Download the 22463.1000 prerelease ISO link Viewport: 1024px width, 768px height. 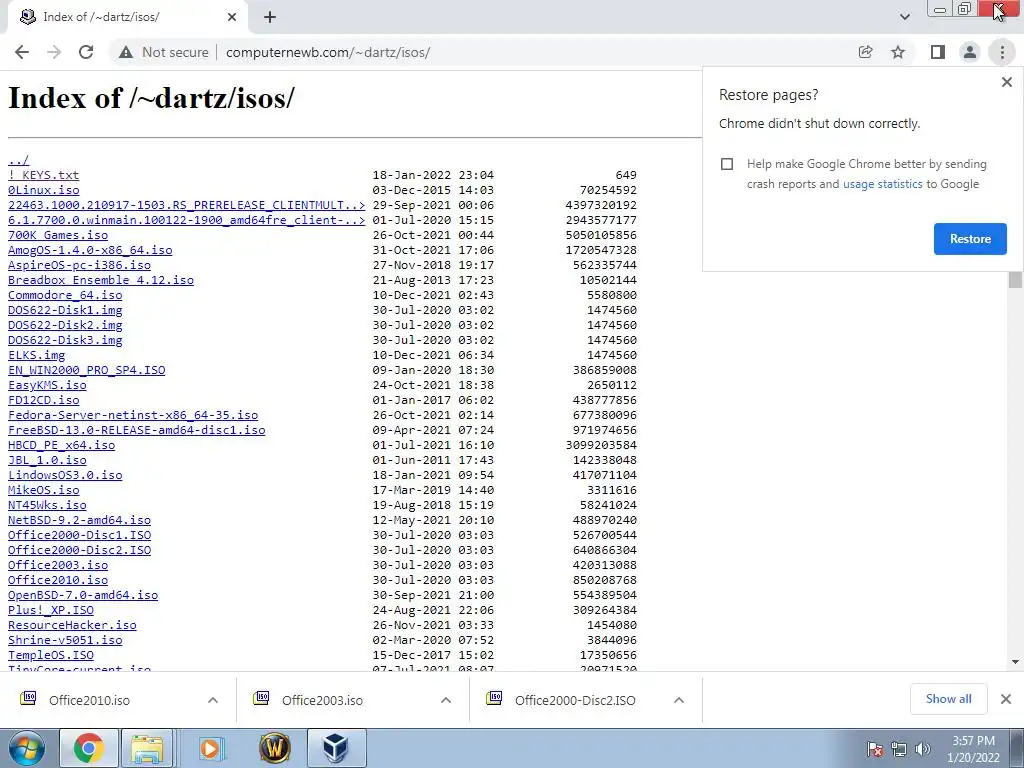coord(186,205)
